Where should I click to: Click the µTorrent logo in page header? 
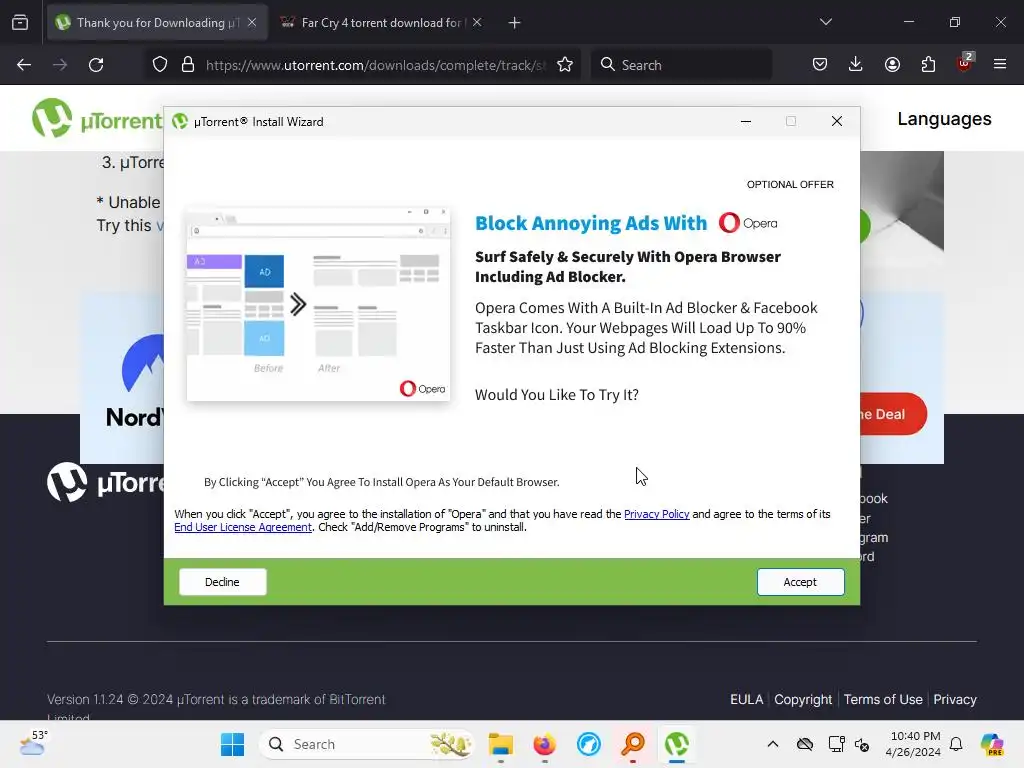[x=97, y=119]
